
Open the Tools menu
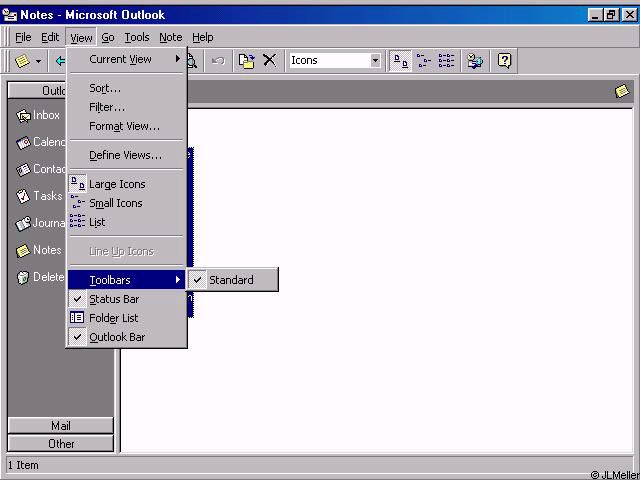(x=137, y=38)
